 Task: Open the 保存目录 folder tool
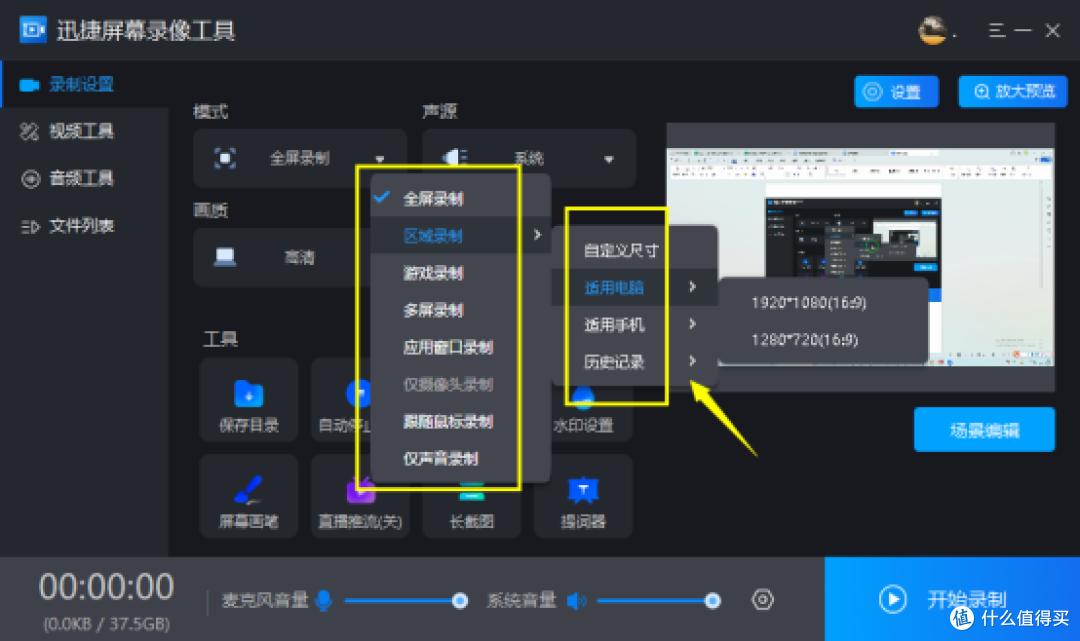[x=249, y=400]
